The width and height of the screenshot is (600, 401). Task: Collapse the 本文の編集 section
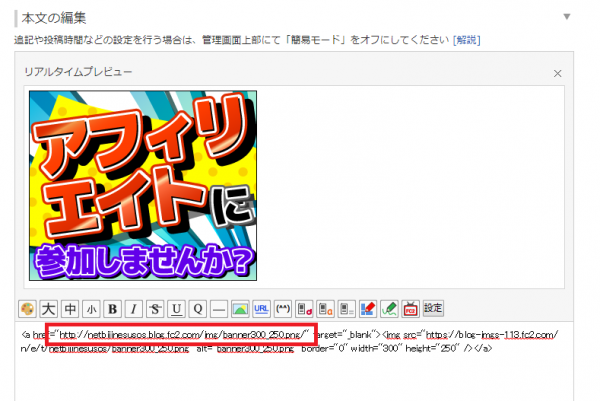point(567,16)
